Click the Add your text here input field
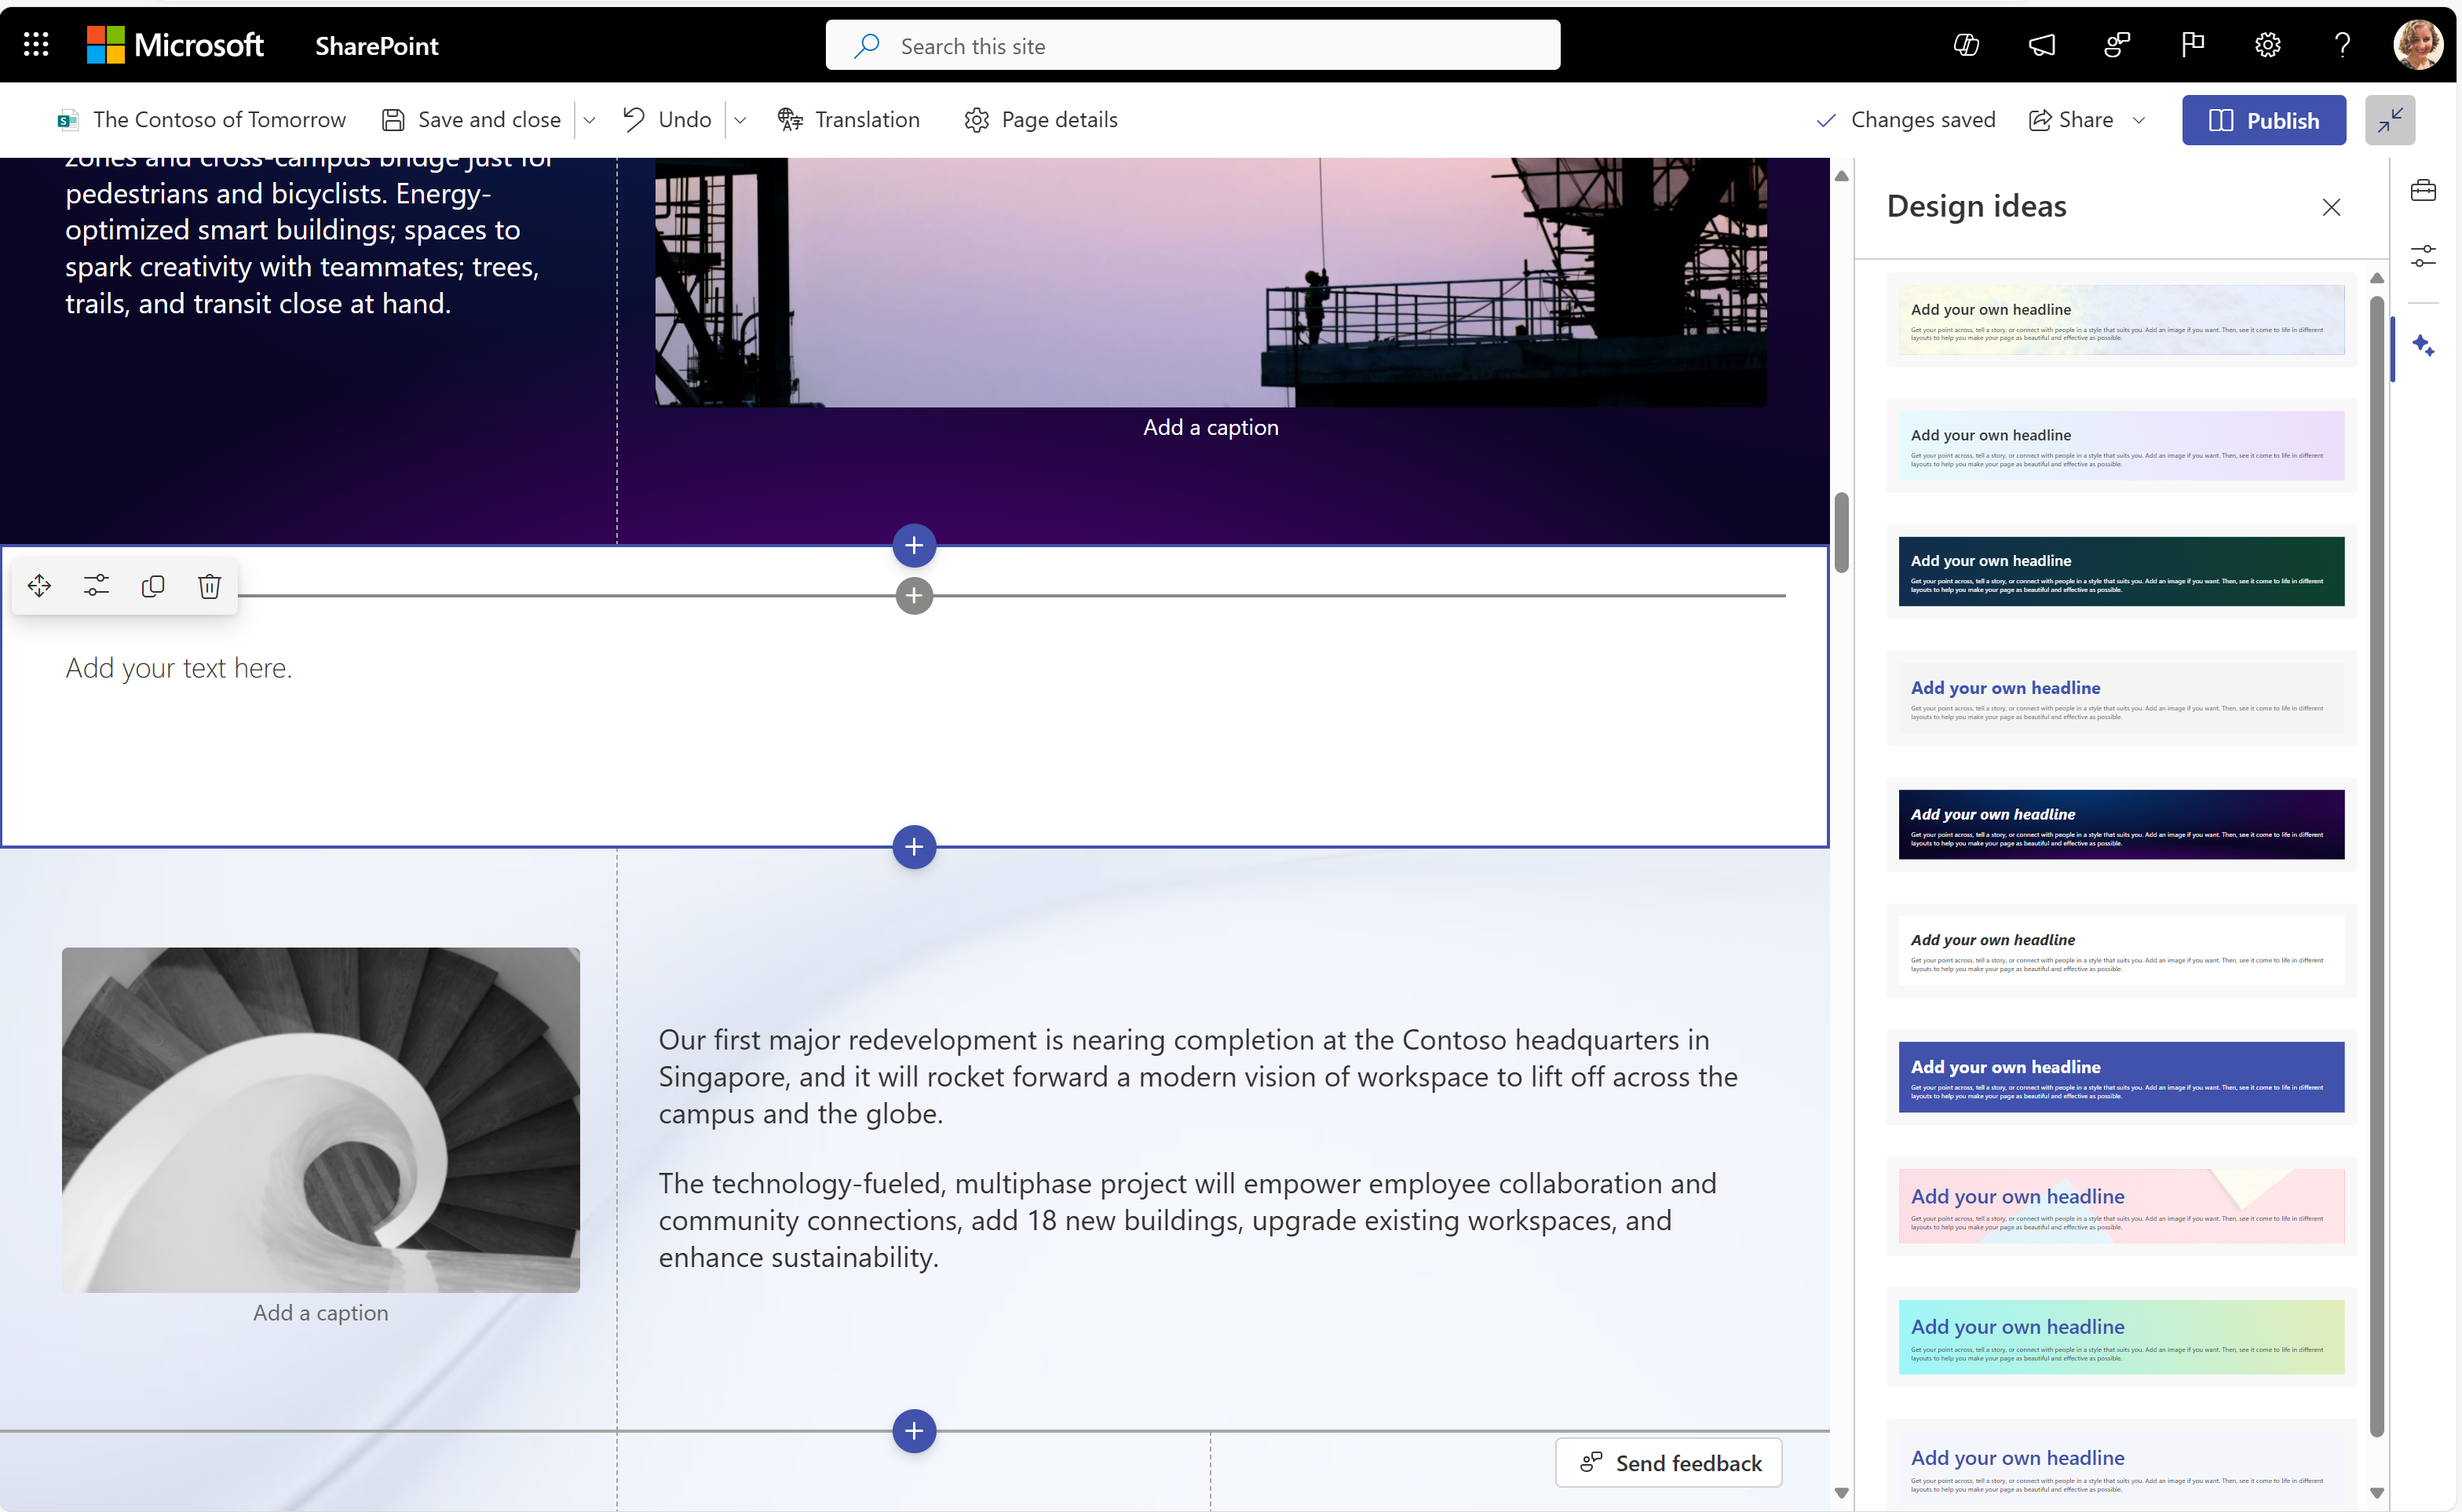Screen dimensions: 2462x1512 (179, 667)
